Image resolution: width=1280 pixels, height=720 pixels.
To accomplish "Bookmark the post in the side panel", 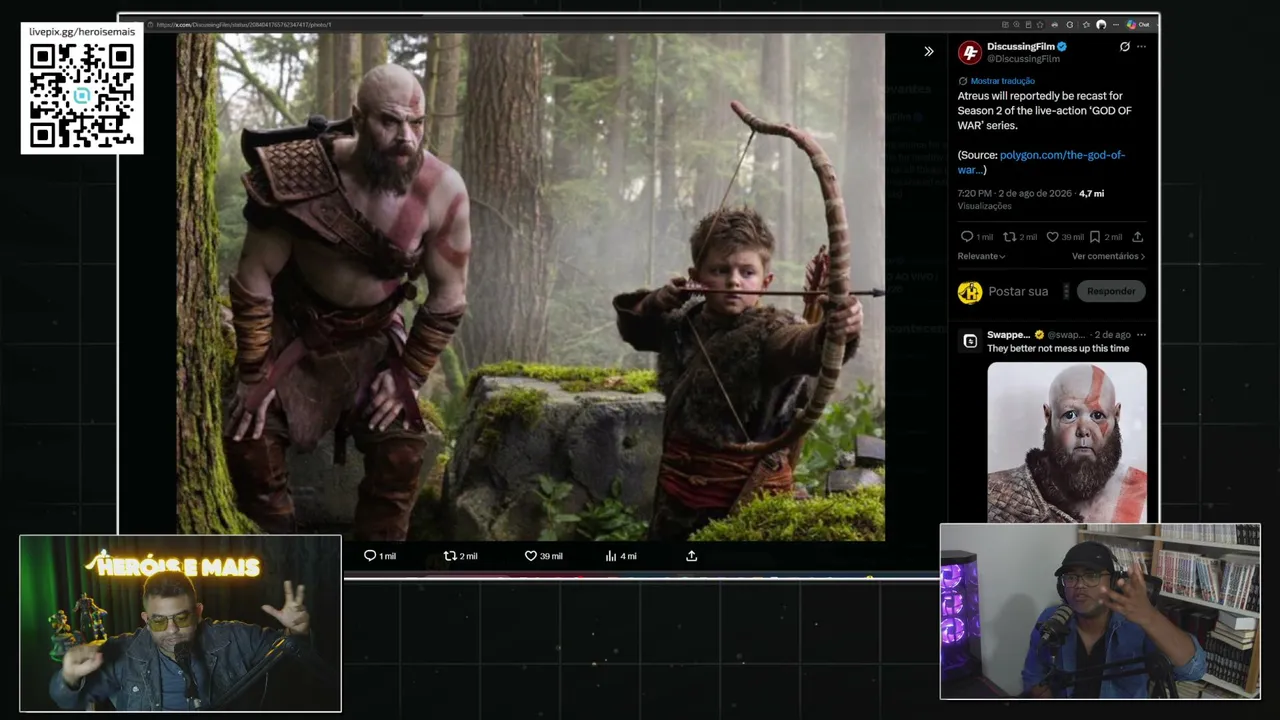I will coord(1095,237).
